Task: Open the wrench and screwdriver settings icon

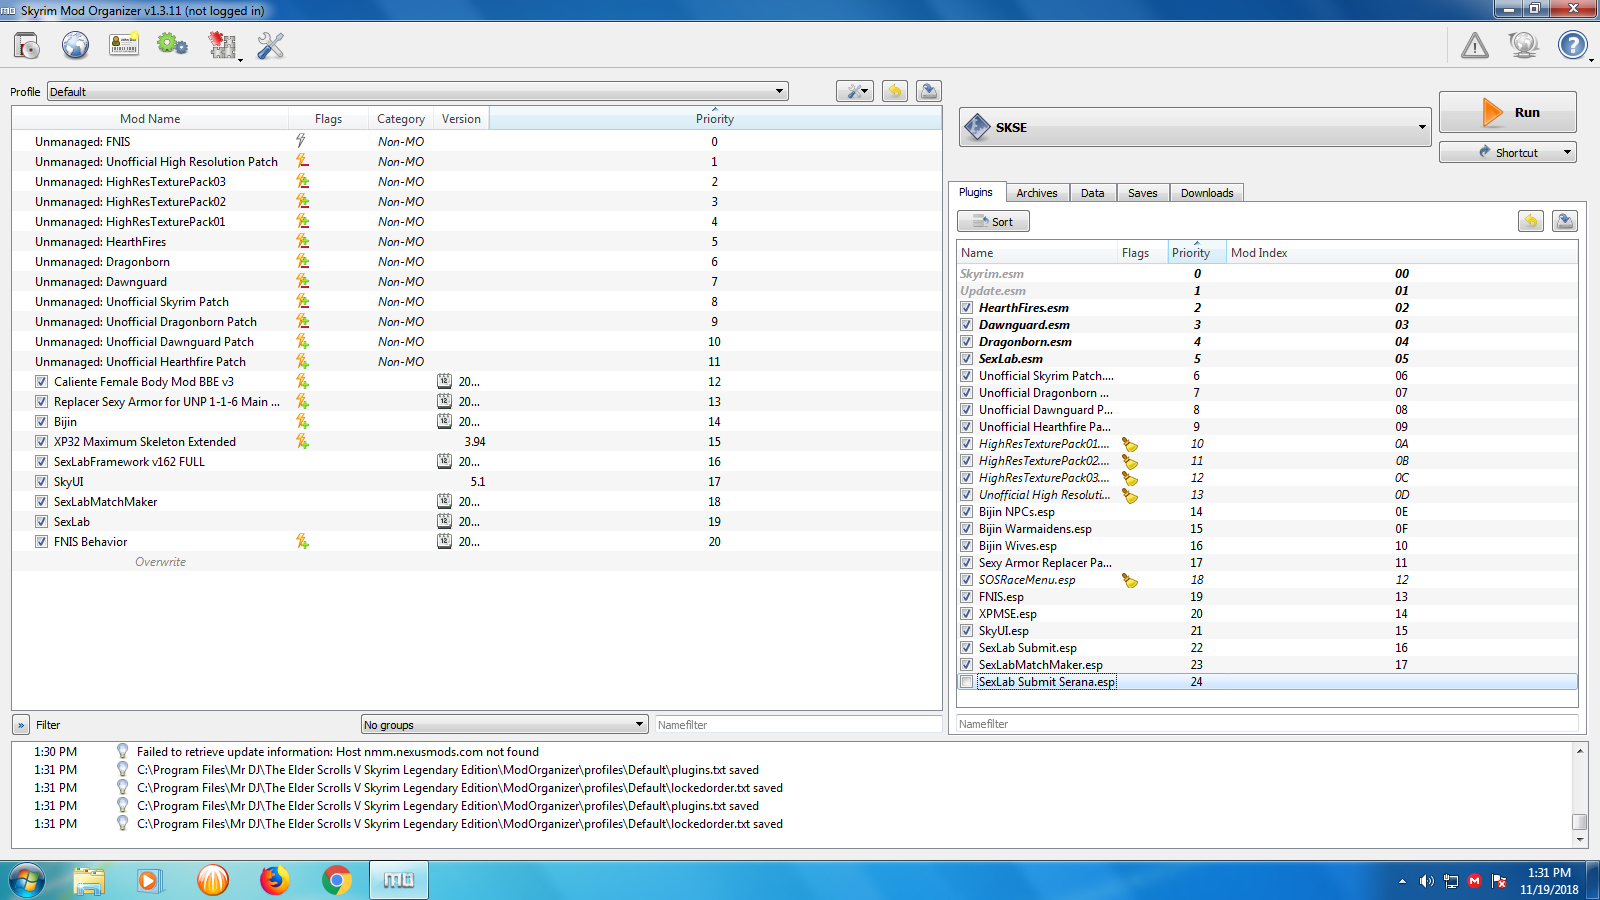Action: [270, 45]
